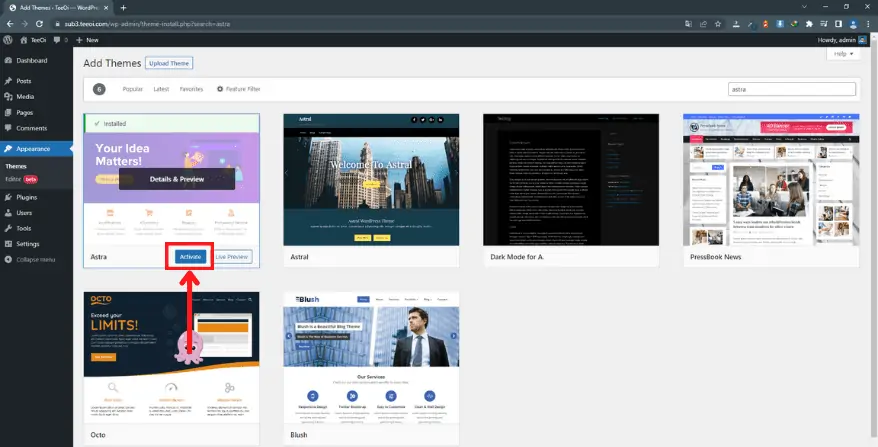This screenshot has width=878, height=447.
Task: Click Live Preview for the Astra theme
Action: tap(232, 257)
